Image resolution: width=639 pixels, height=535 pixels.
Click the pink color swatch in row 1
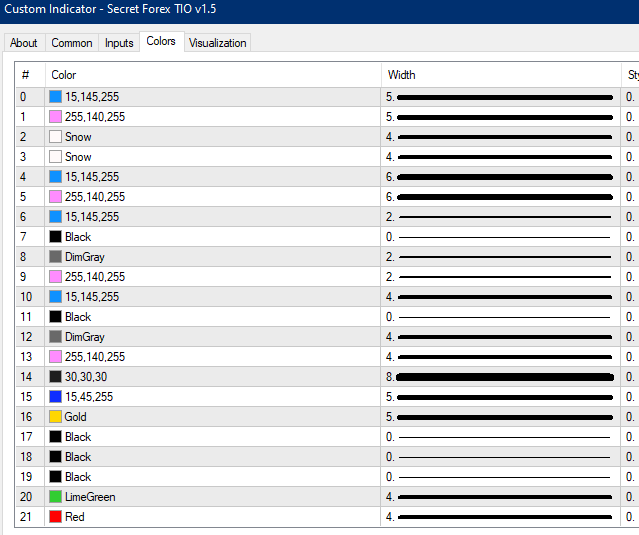(x=55, y=117)
